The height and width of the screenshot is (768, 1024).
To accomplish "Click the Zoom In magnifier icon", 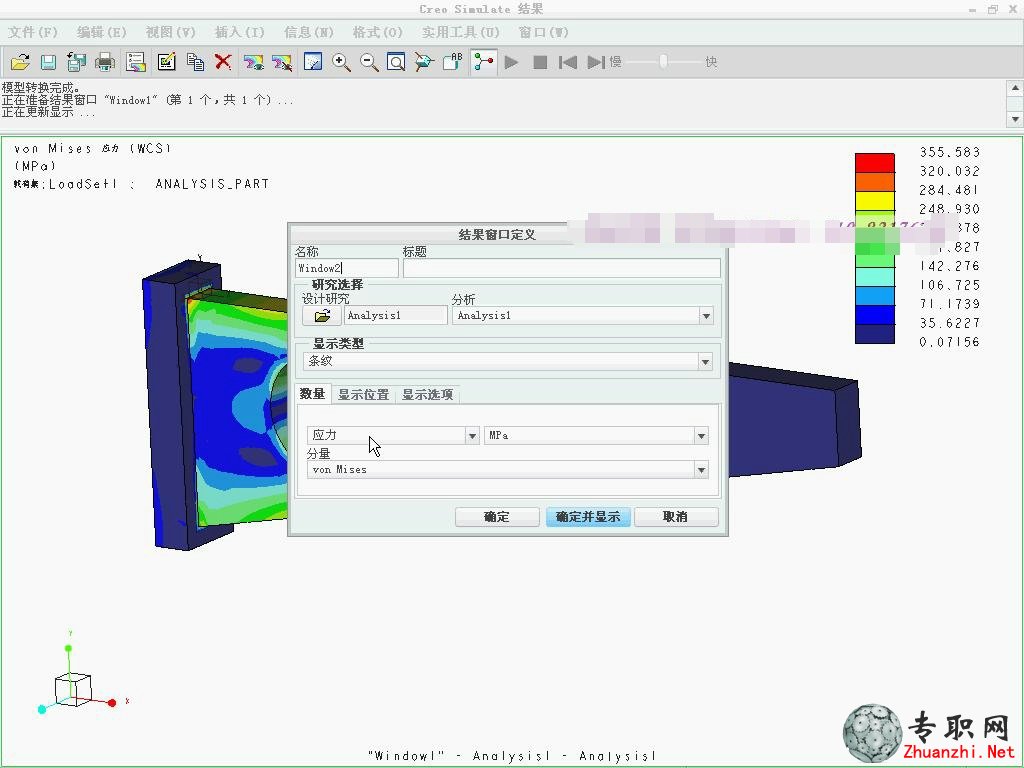I will 341,62.
